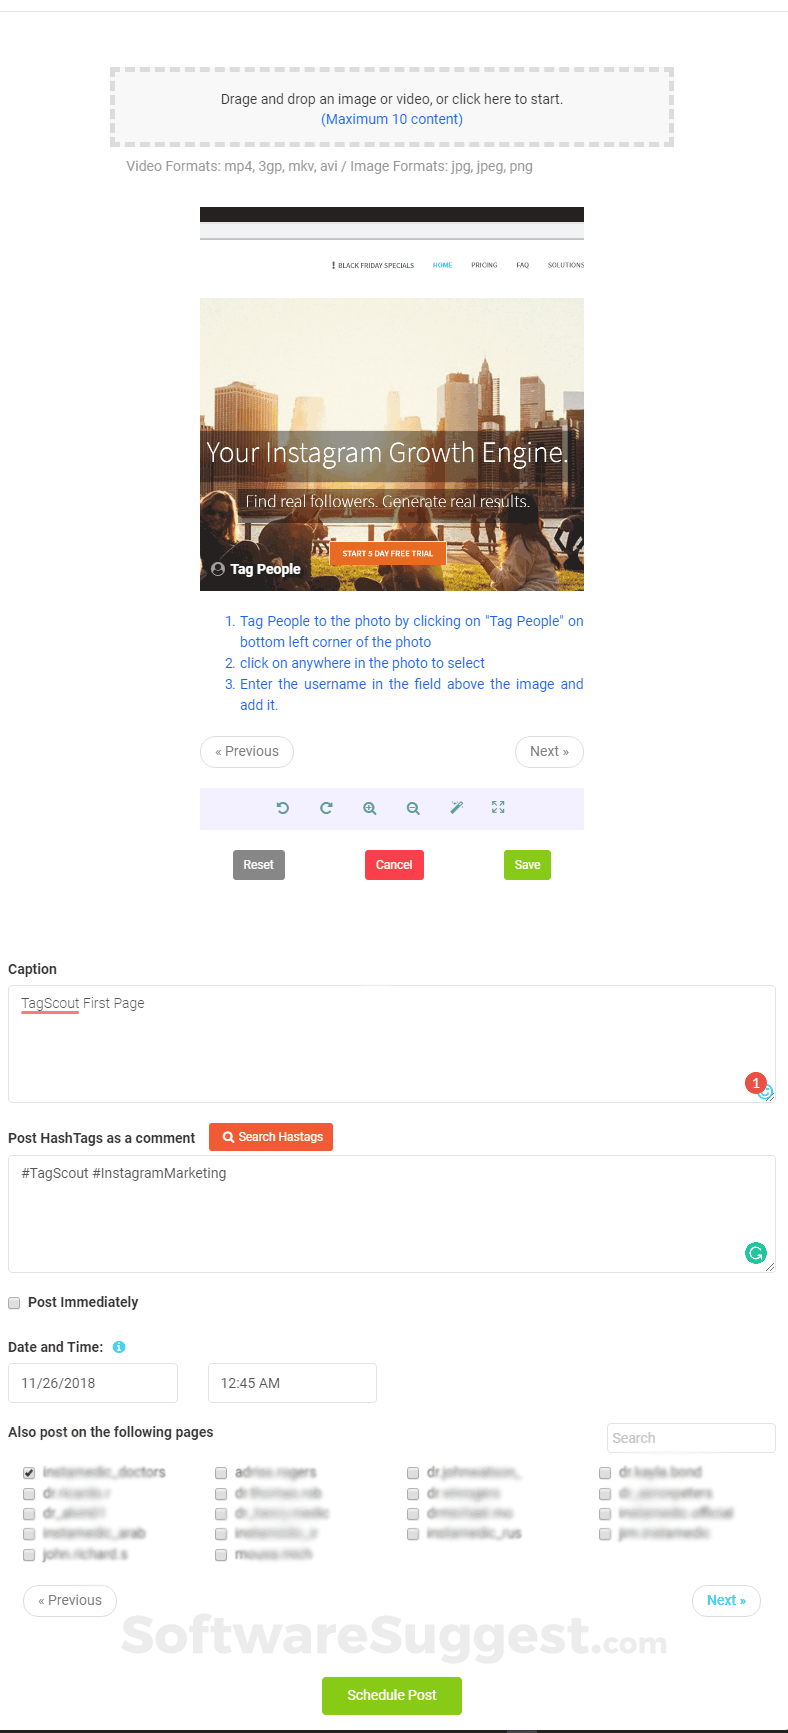788x1733 pixels.
Task: Uncheck the first selected page checkbox
Action: pyautogui.click(x=29, y=1472)
